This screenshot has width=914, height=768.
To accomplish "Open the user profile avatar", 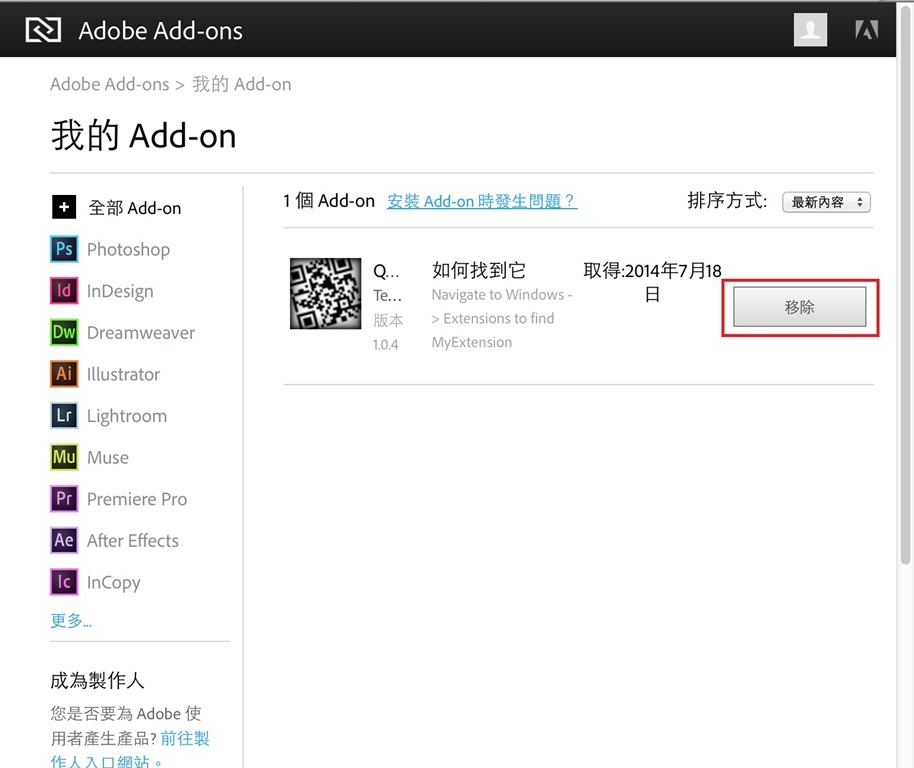I will click(810, 29).
